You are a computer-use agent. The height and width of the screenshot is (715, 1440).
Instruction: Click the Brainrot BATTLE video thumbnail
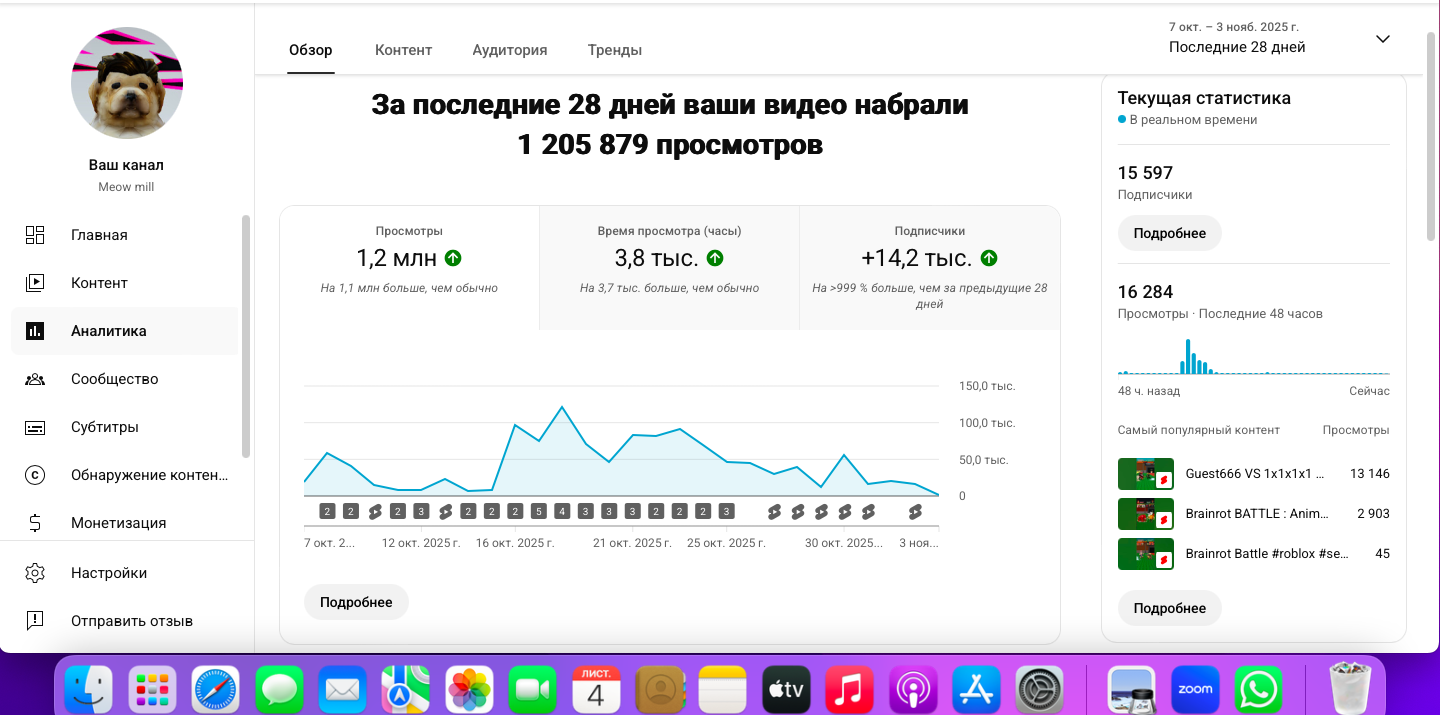click(x=1145, y=513)
